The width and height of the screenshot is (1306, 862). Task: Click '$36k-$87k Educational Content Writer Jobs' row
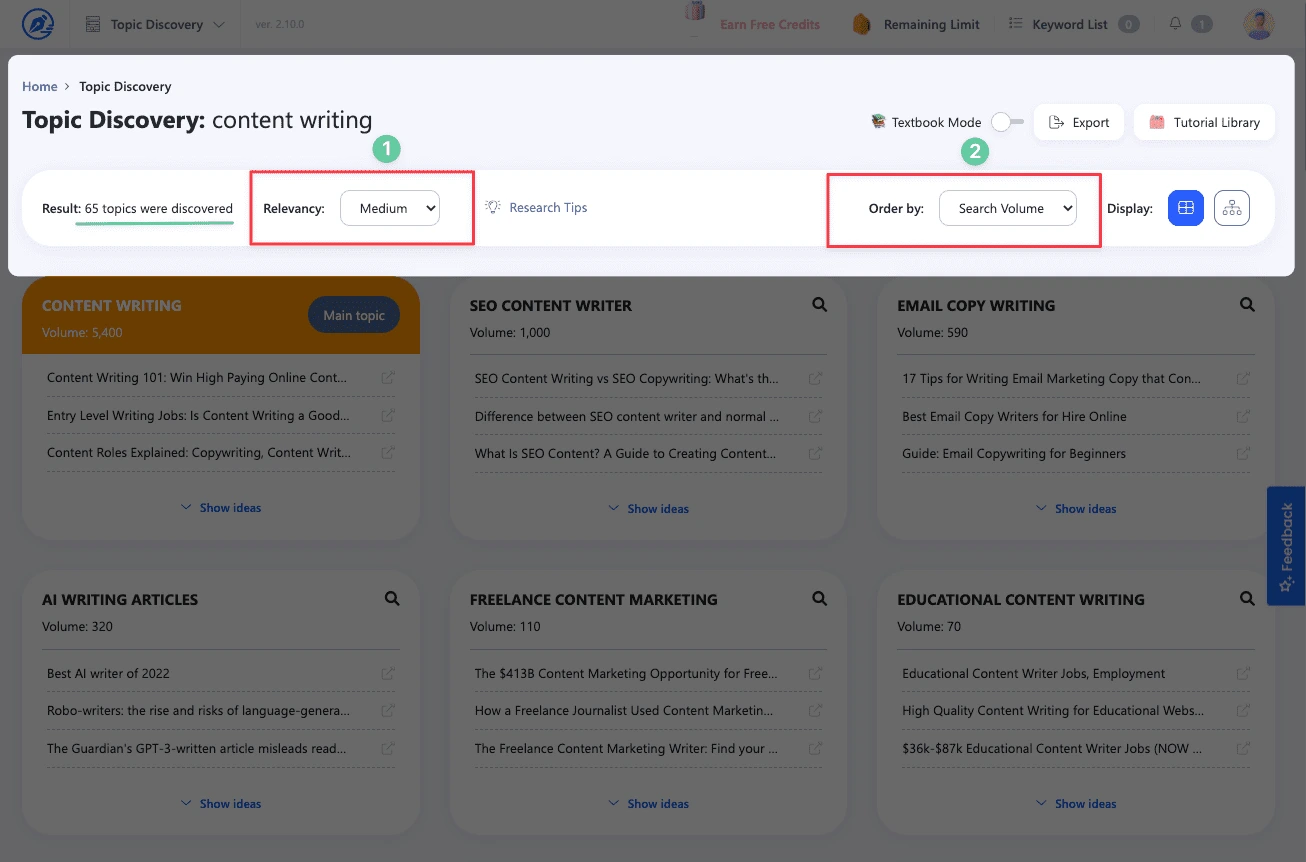tap(1076, 748)
